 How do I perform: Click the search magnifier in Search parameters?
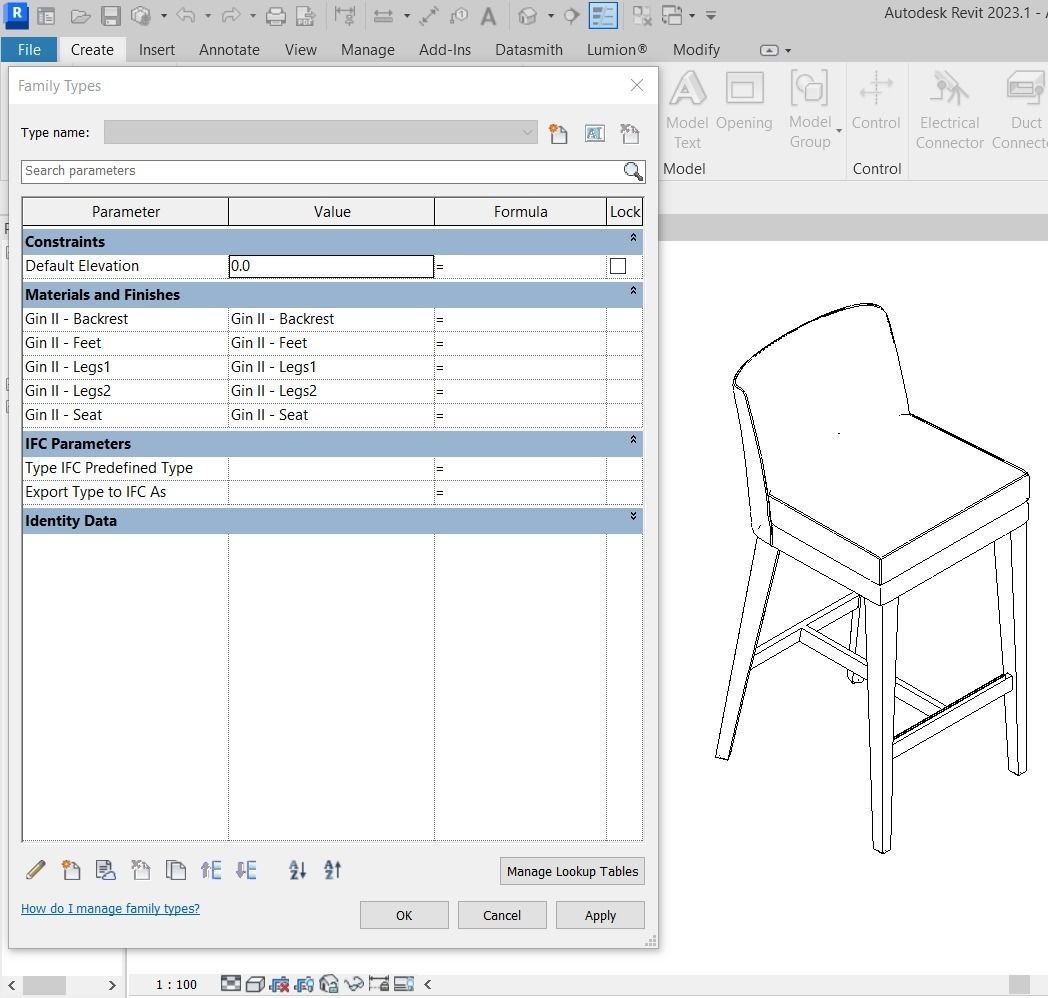click(633, 171)
